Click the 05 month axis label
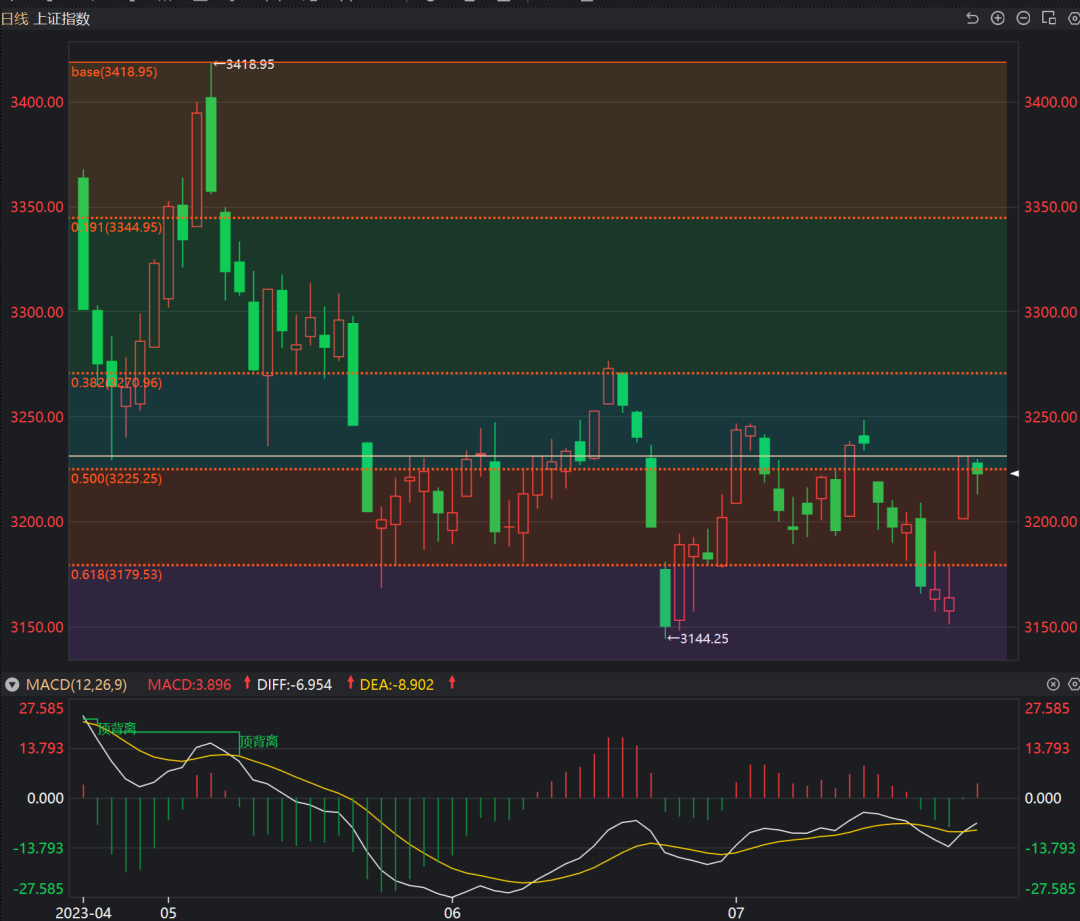 [x=168, y=913]
